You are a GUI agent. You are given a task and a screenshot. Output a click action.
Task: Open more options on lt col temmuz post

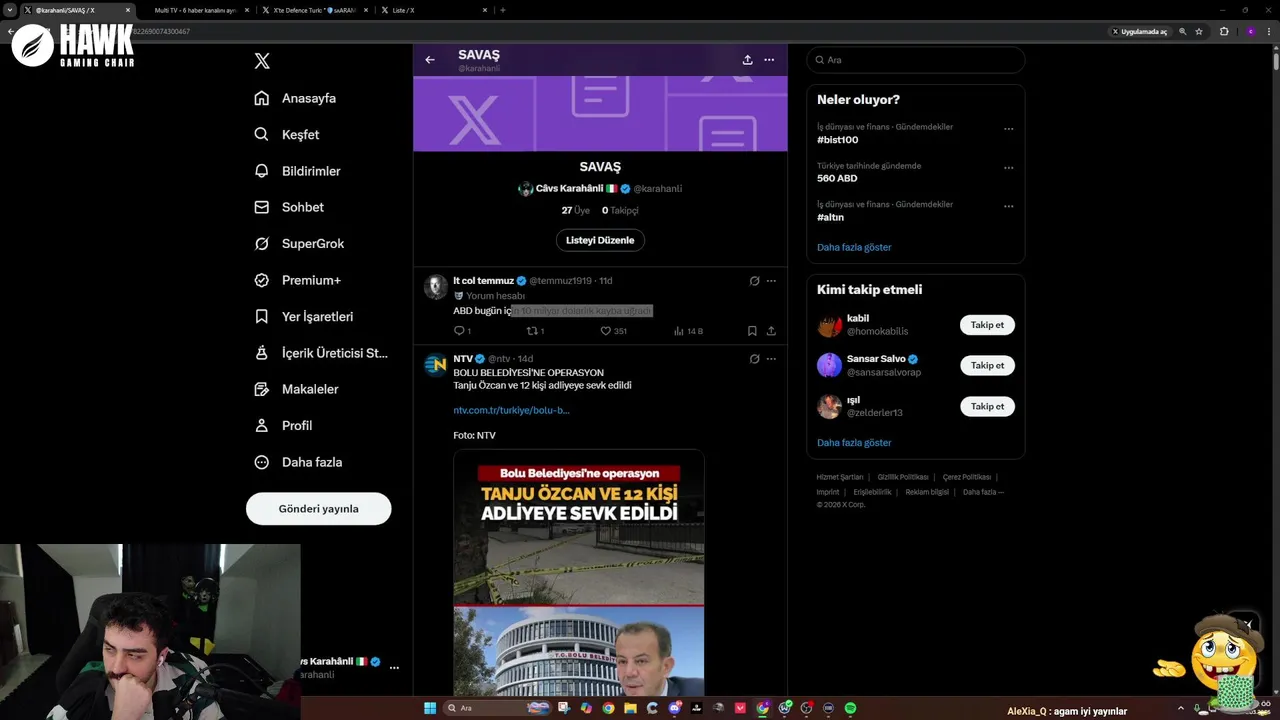(x=771, y=281)
